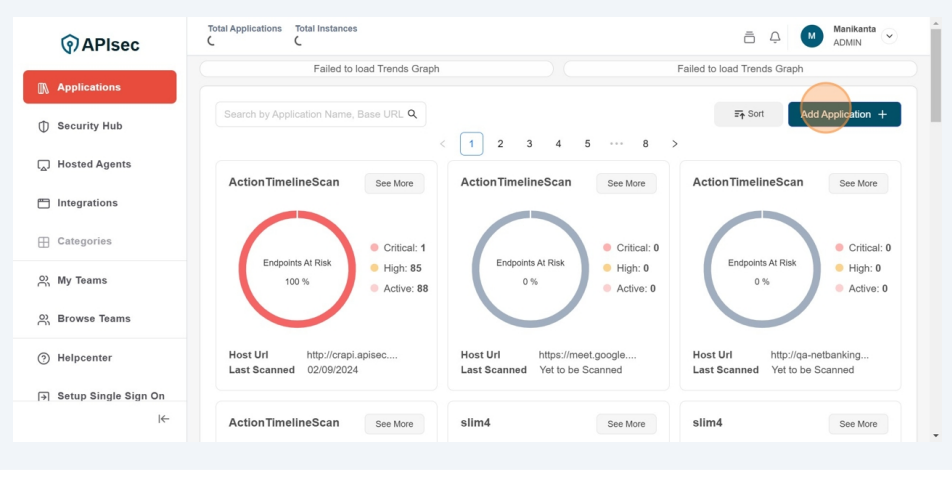Collapse the sidebar using arrow icon
Image resolution: width=952 pixels, height=481 pixels.
164,419
